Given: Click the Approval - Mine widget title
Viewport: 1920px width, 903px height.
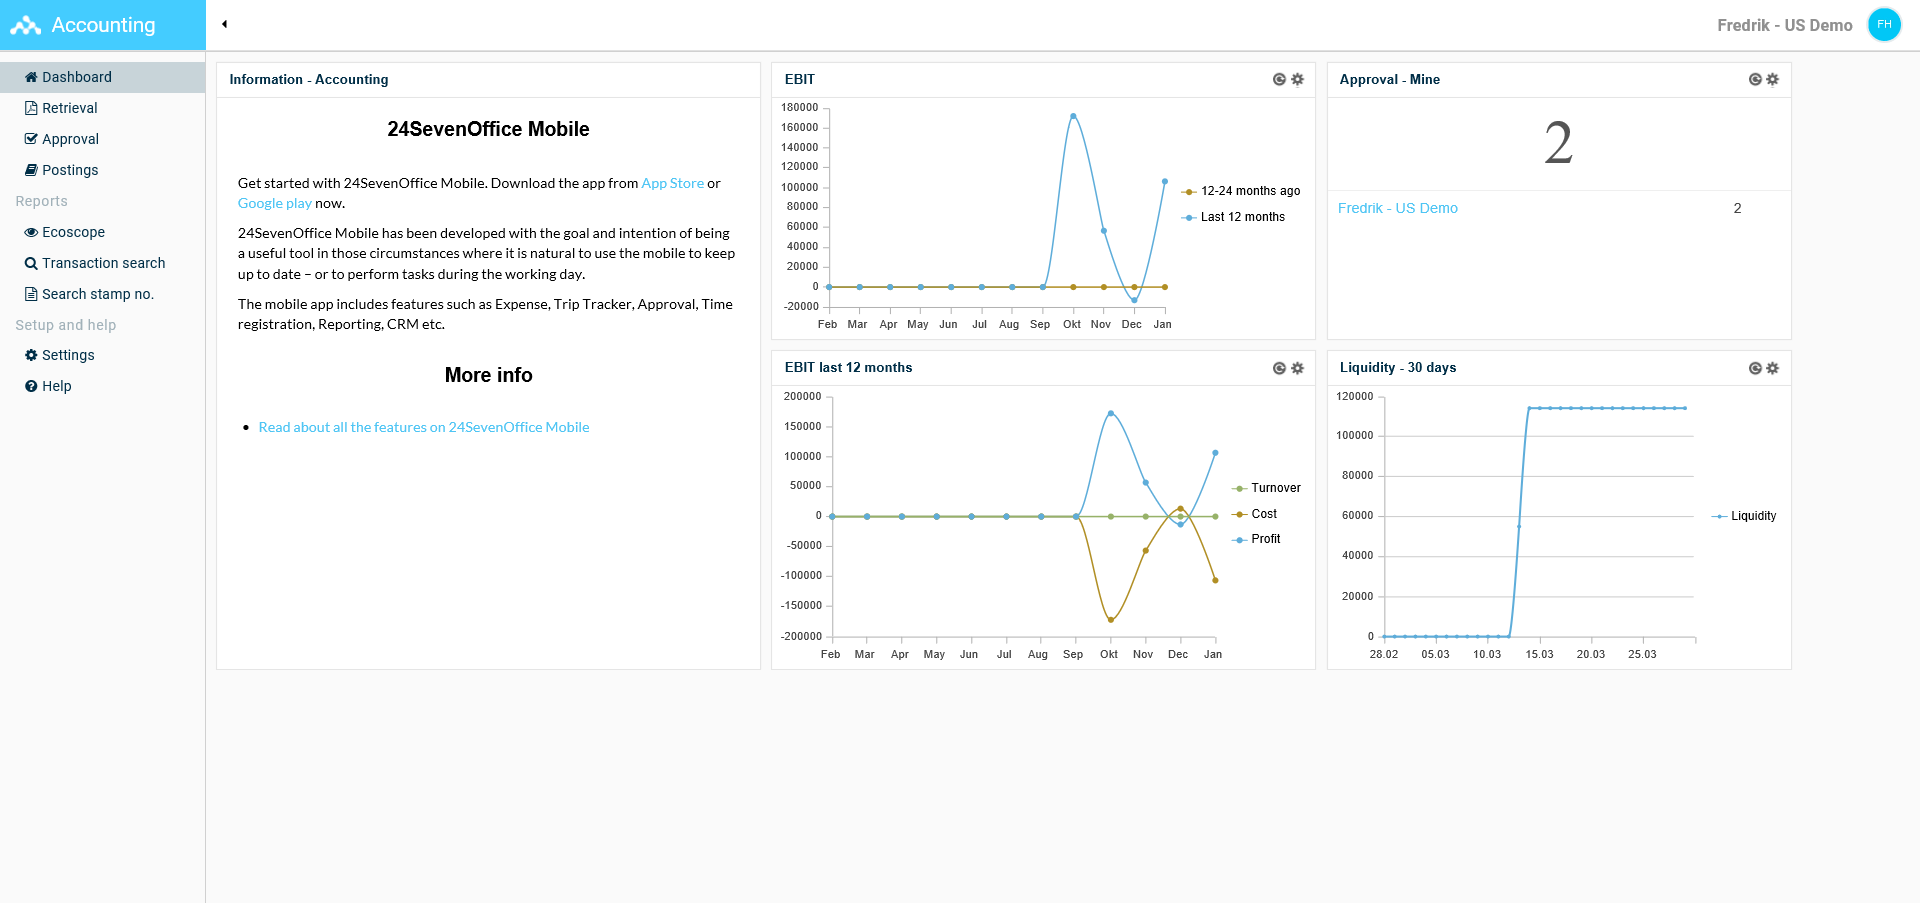Looking at the screenshot, I should tap(1390, 79).
